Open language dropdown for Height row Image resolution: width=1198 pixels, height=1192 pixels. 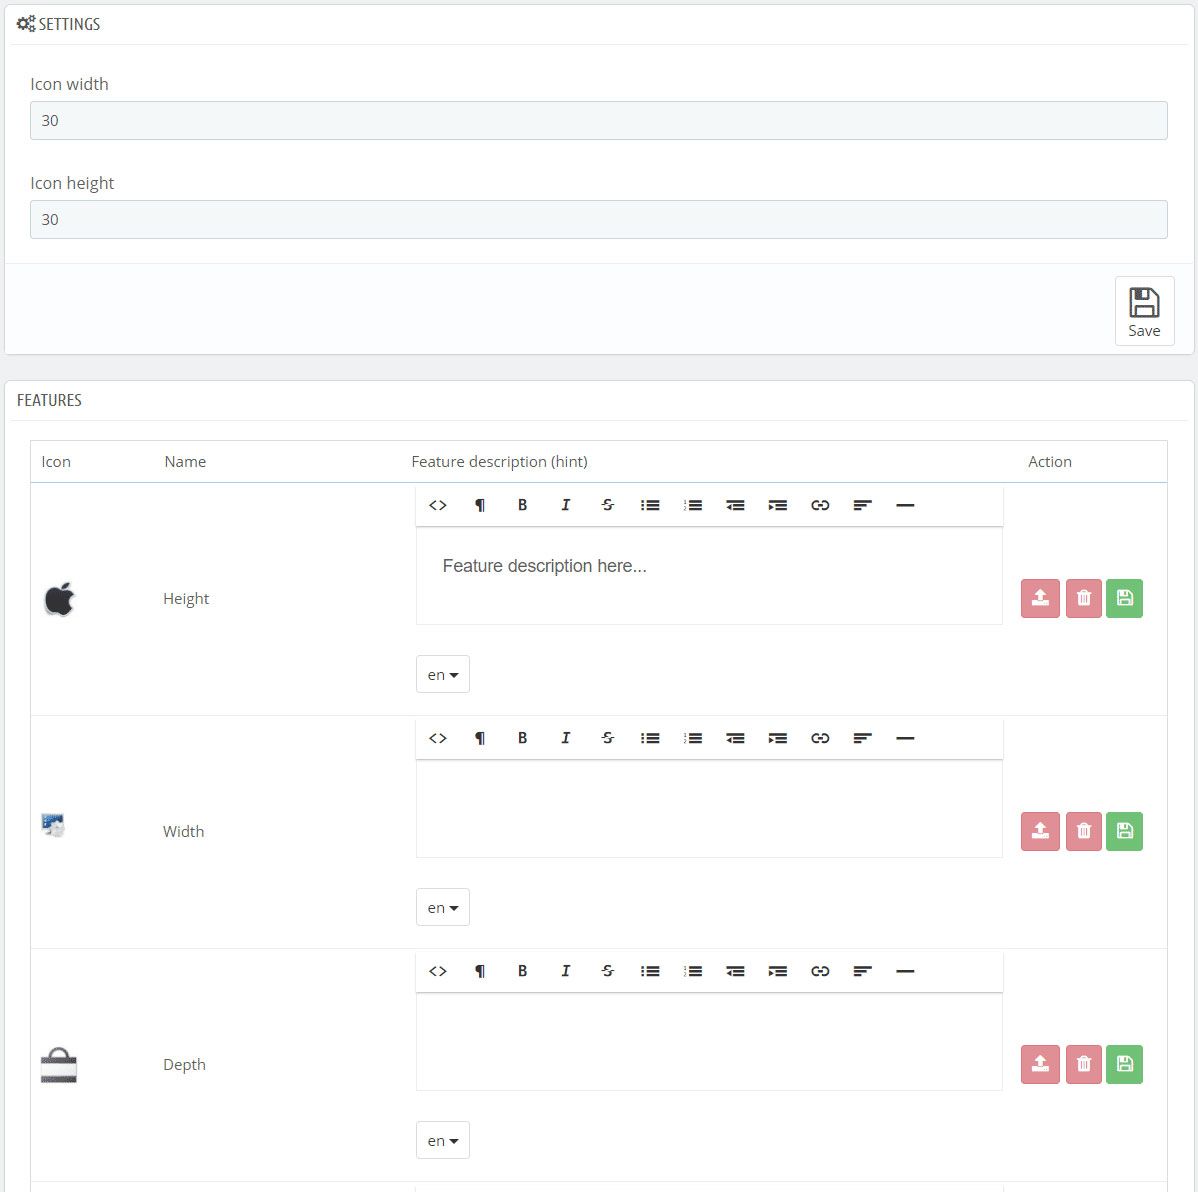pyautogui.click(x=442, y=675)
